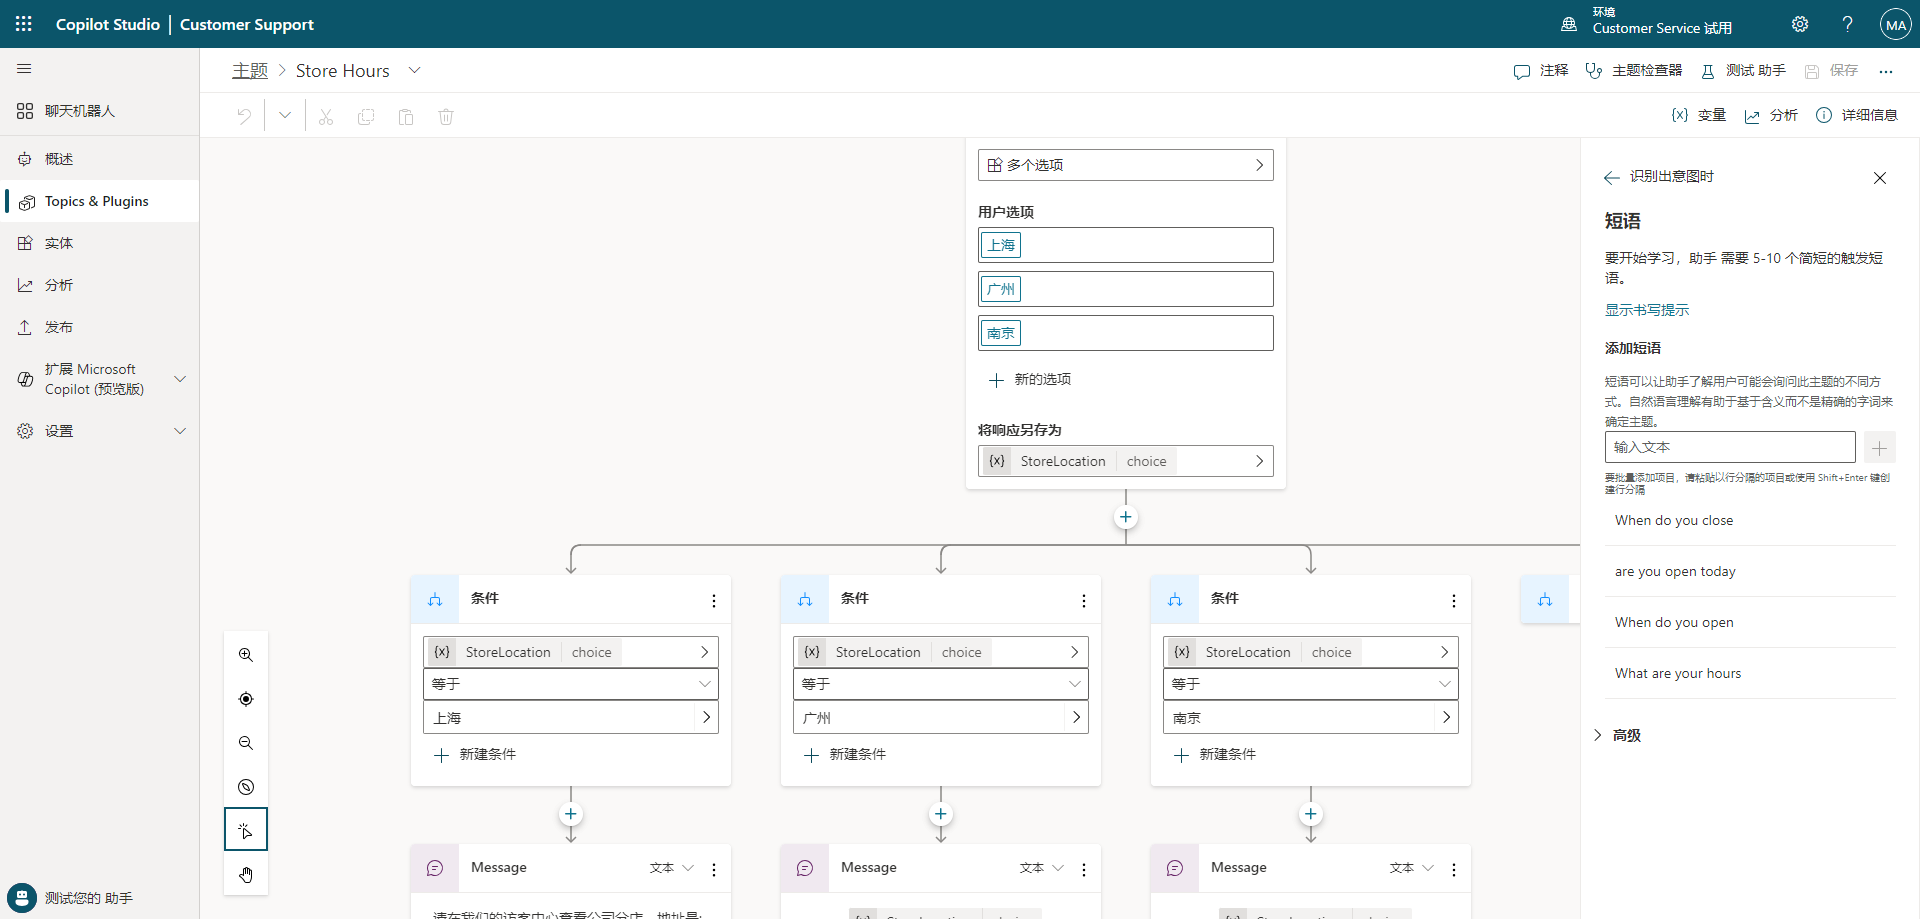Open more options on 上海 condition card
Image resolution: width=1920 pixels, height=919 pixels.
(x=714, y=600)
